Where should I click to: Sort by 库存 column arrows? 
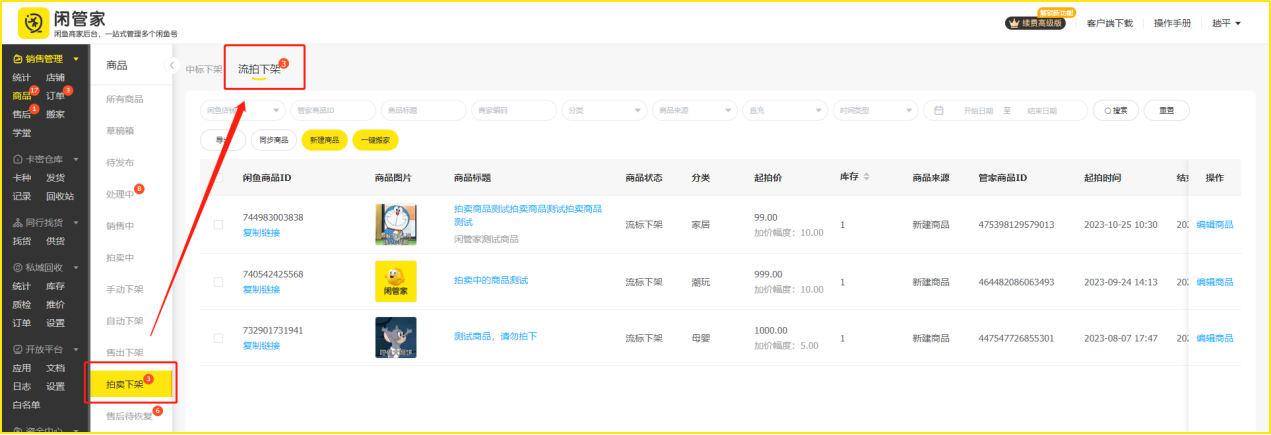click(866, 177)
